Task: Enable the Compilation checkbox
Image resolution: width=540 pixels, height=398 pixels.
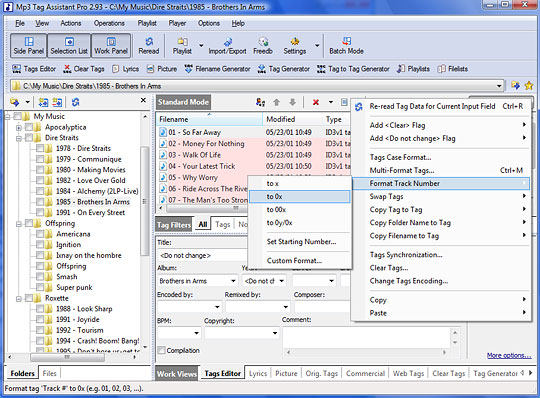Action: point(161,350)
